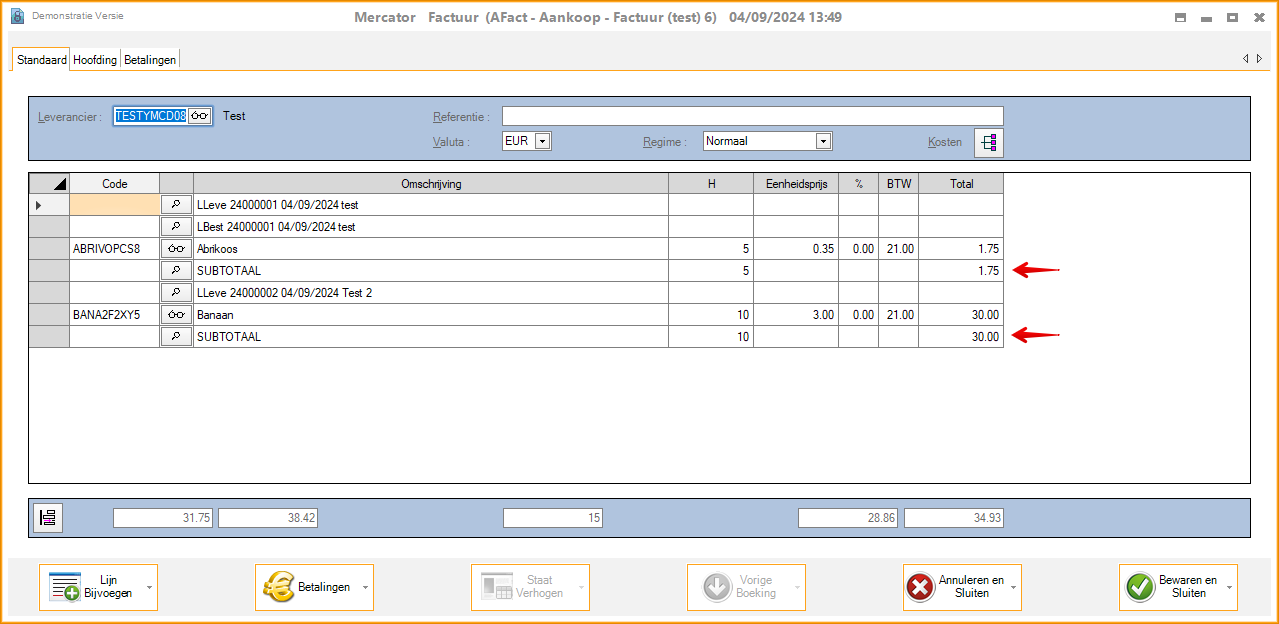The height and width of the screenshot is (624, 1279).
Task: Click the Bewaren en Sluiten button
Action: point(1172,587)
